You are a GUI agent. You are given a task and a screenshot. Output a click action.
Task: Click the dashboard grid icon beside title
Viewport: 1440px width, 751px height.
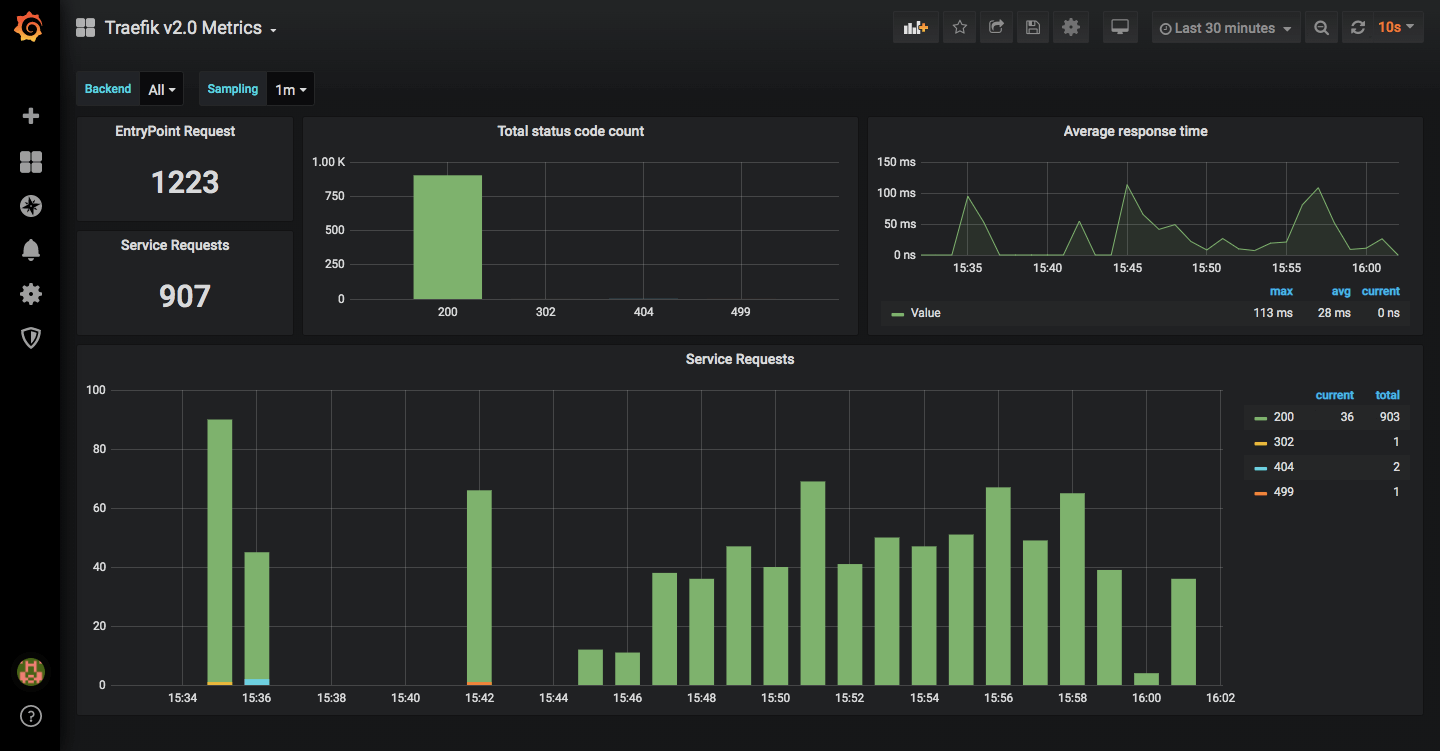click(86, 28)
